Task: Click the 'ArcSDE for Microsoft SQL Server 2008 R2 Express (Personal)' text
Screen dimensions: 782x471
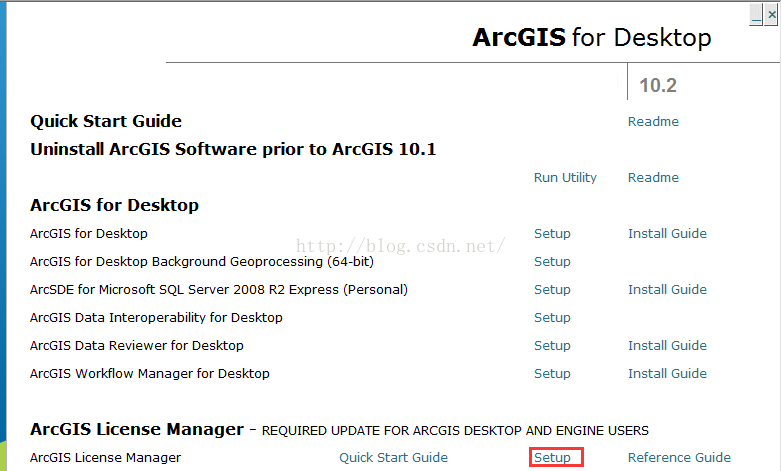Action: [218, 290]
